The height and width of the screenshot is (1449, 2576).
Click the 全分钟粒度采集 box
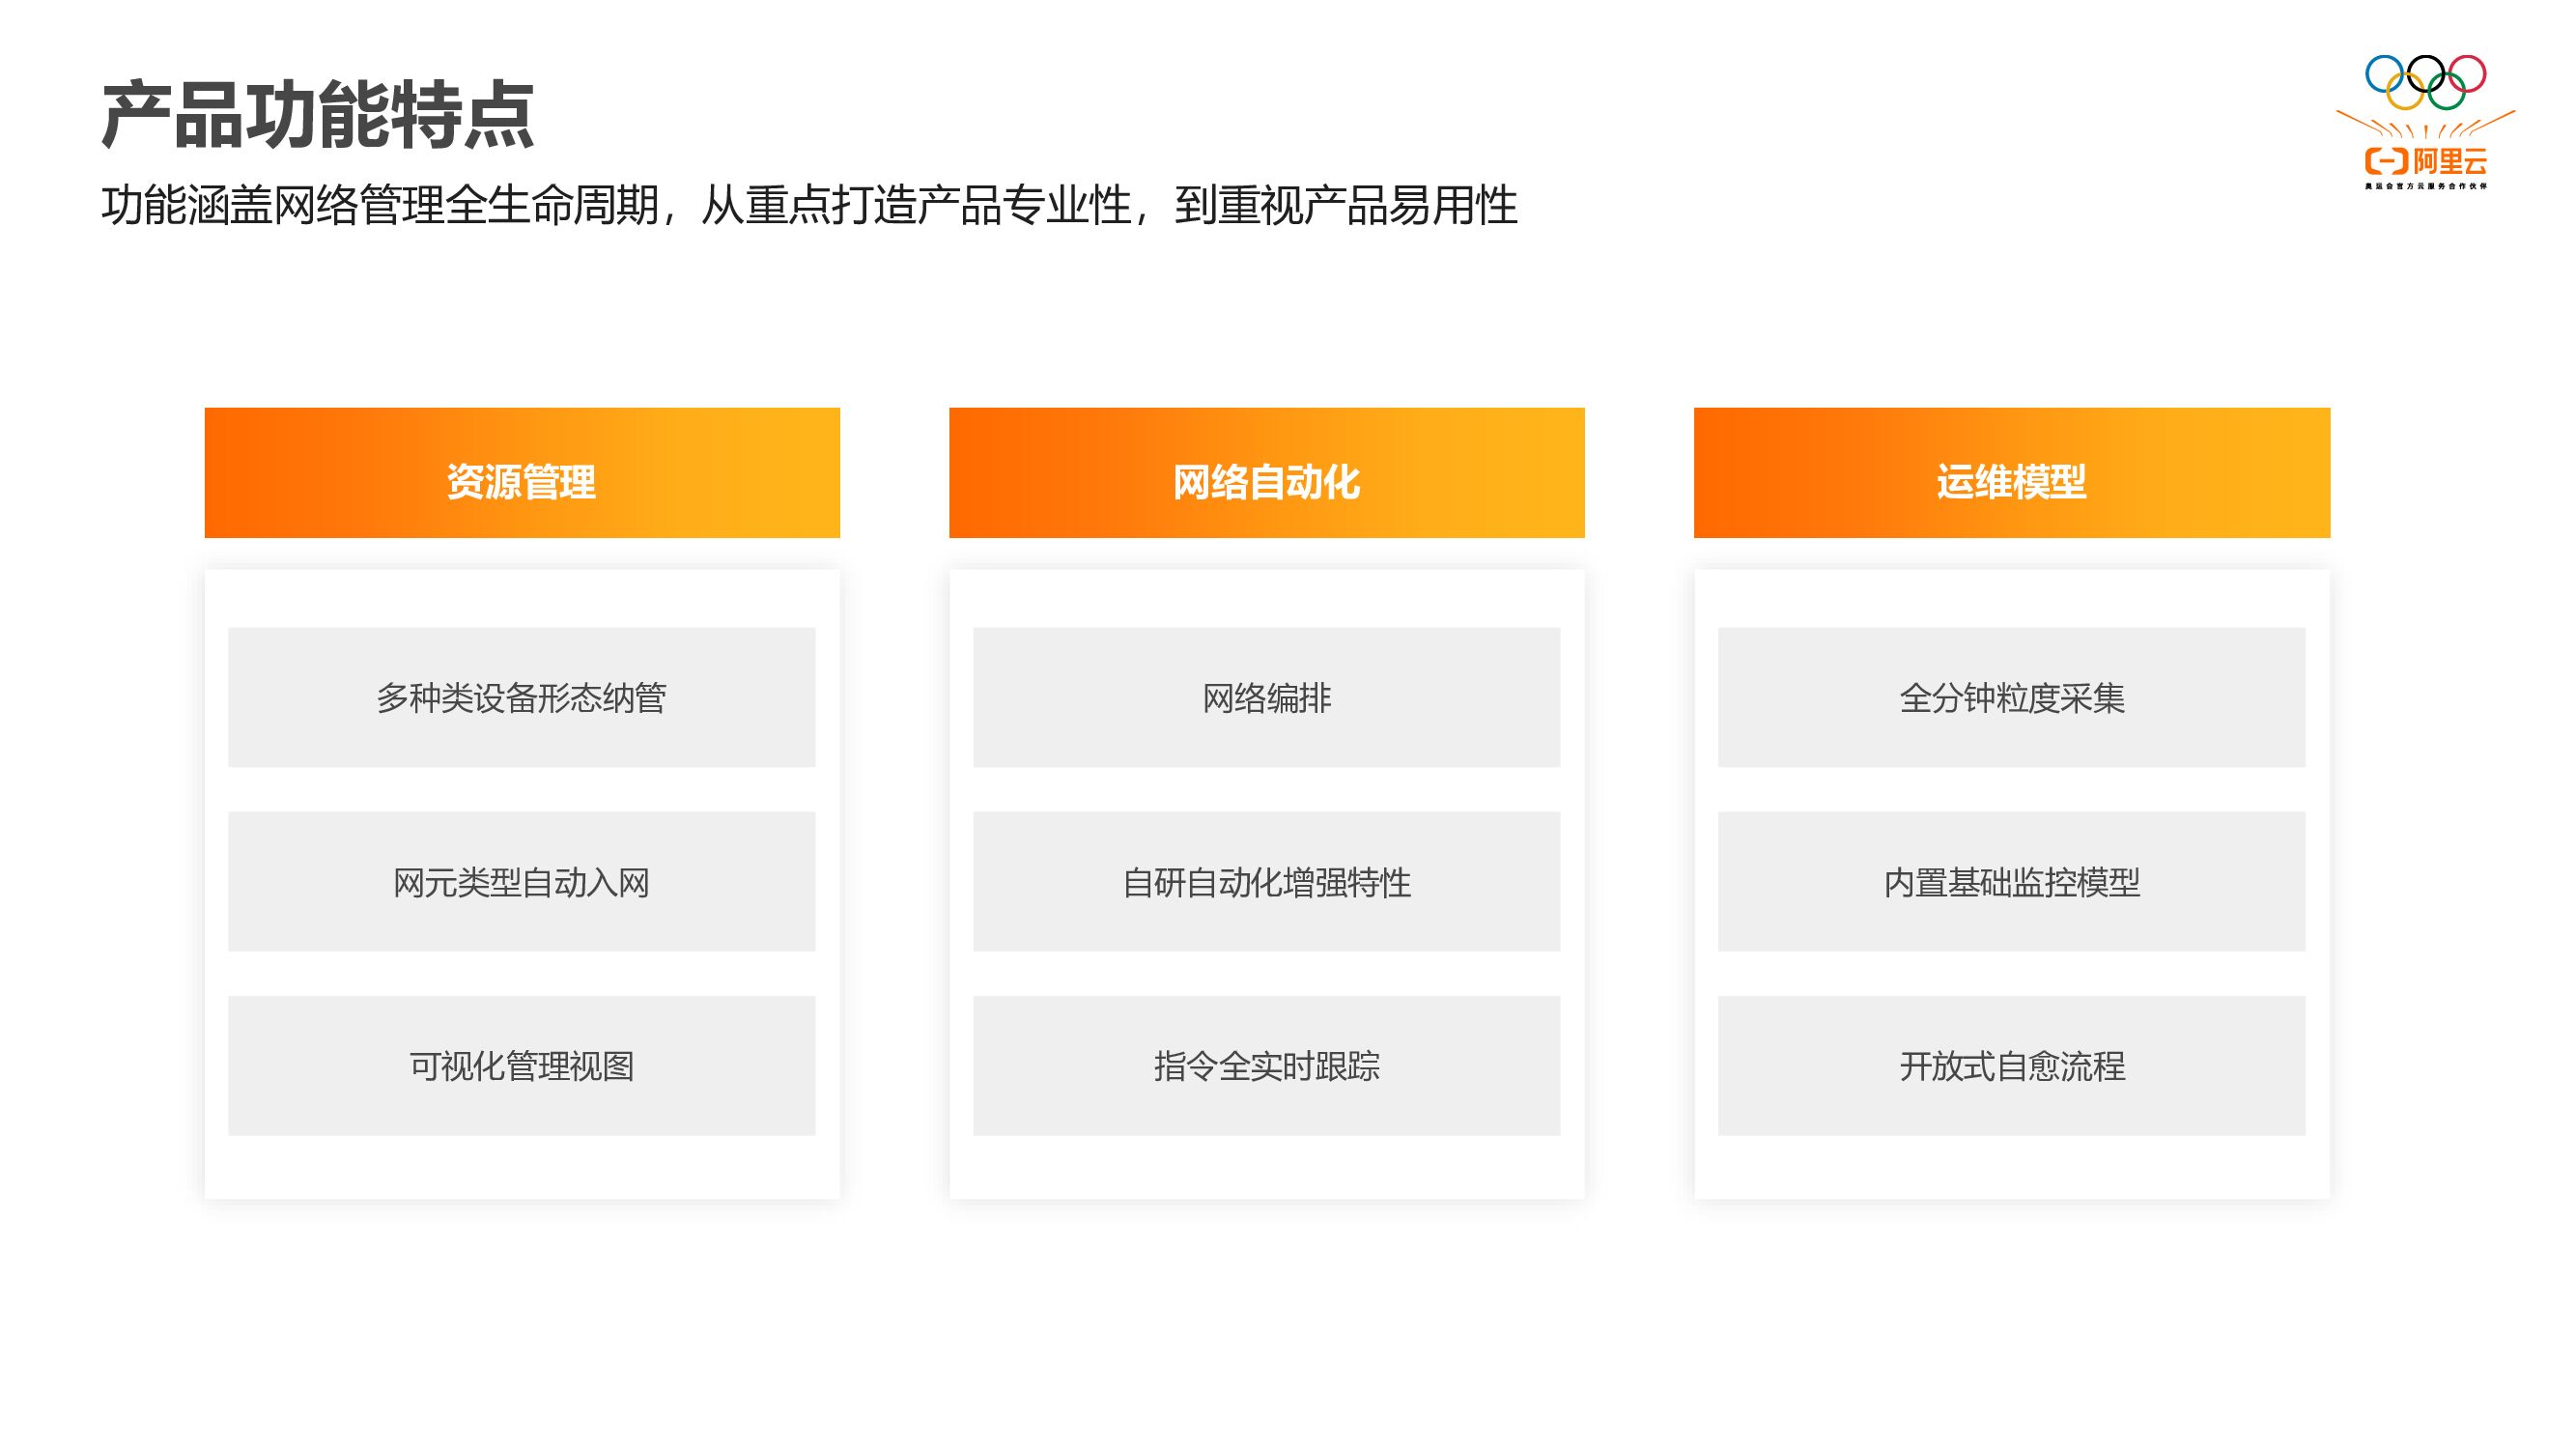[2011, 697]
